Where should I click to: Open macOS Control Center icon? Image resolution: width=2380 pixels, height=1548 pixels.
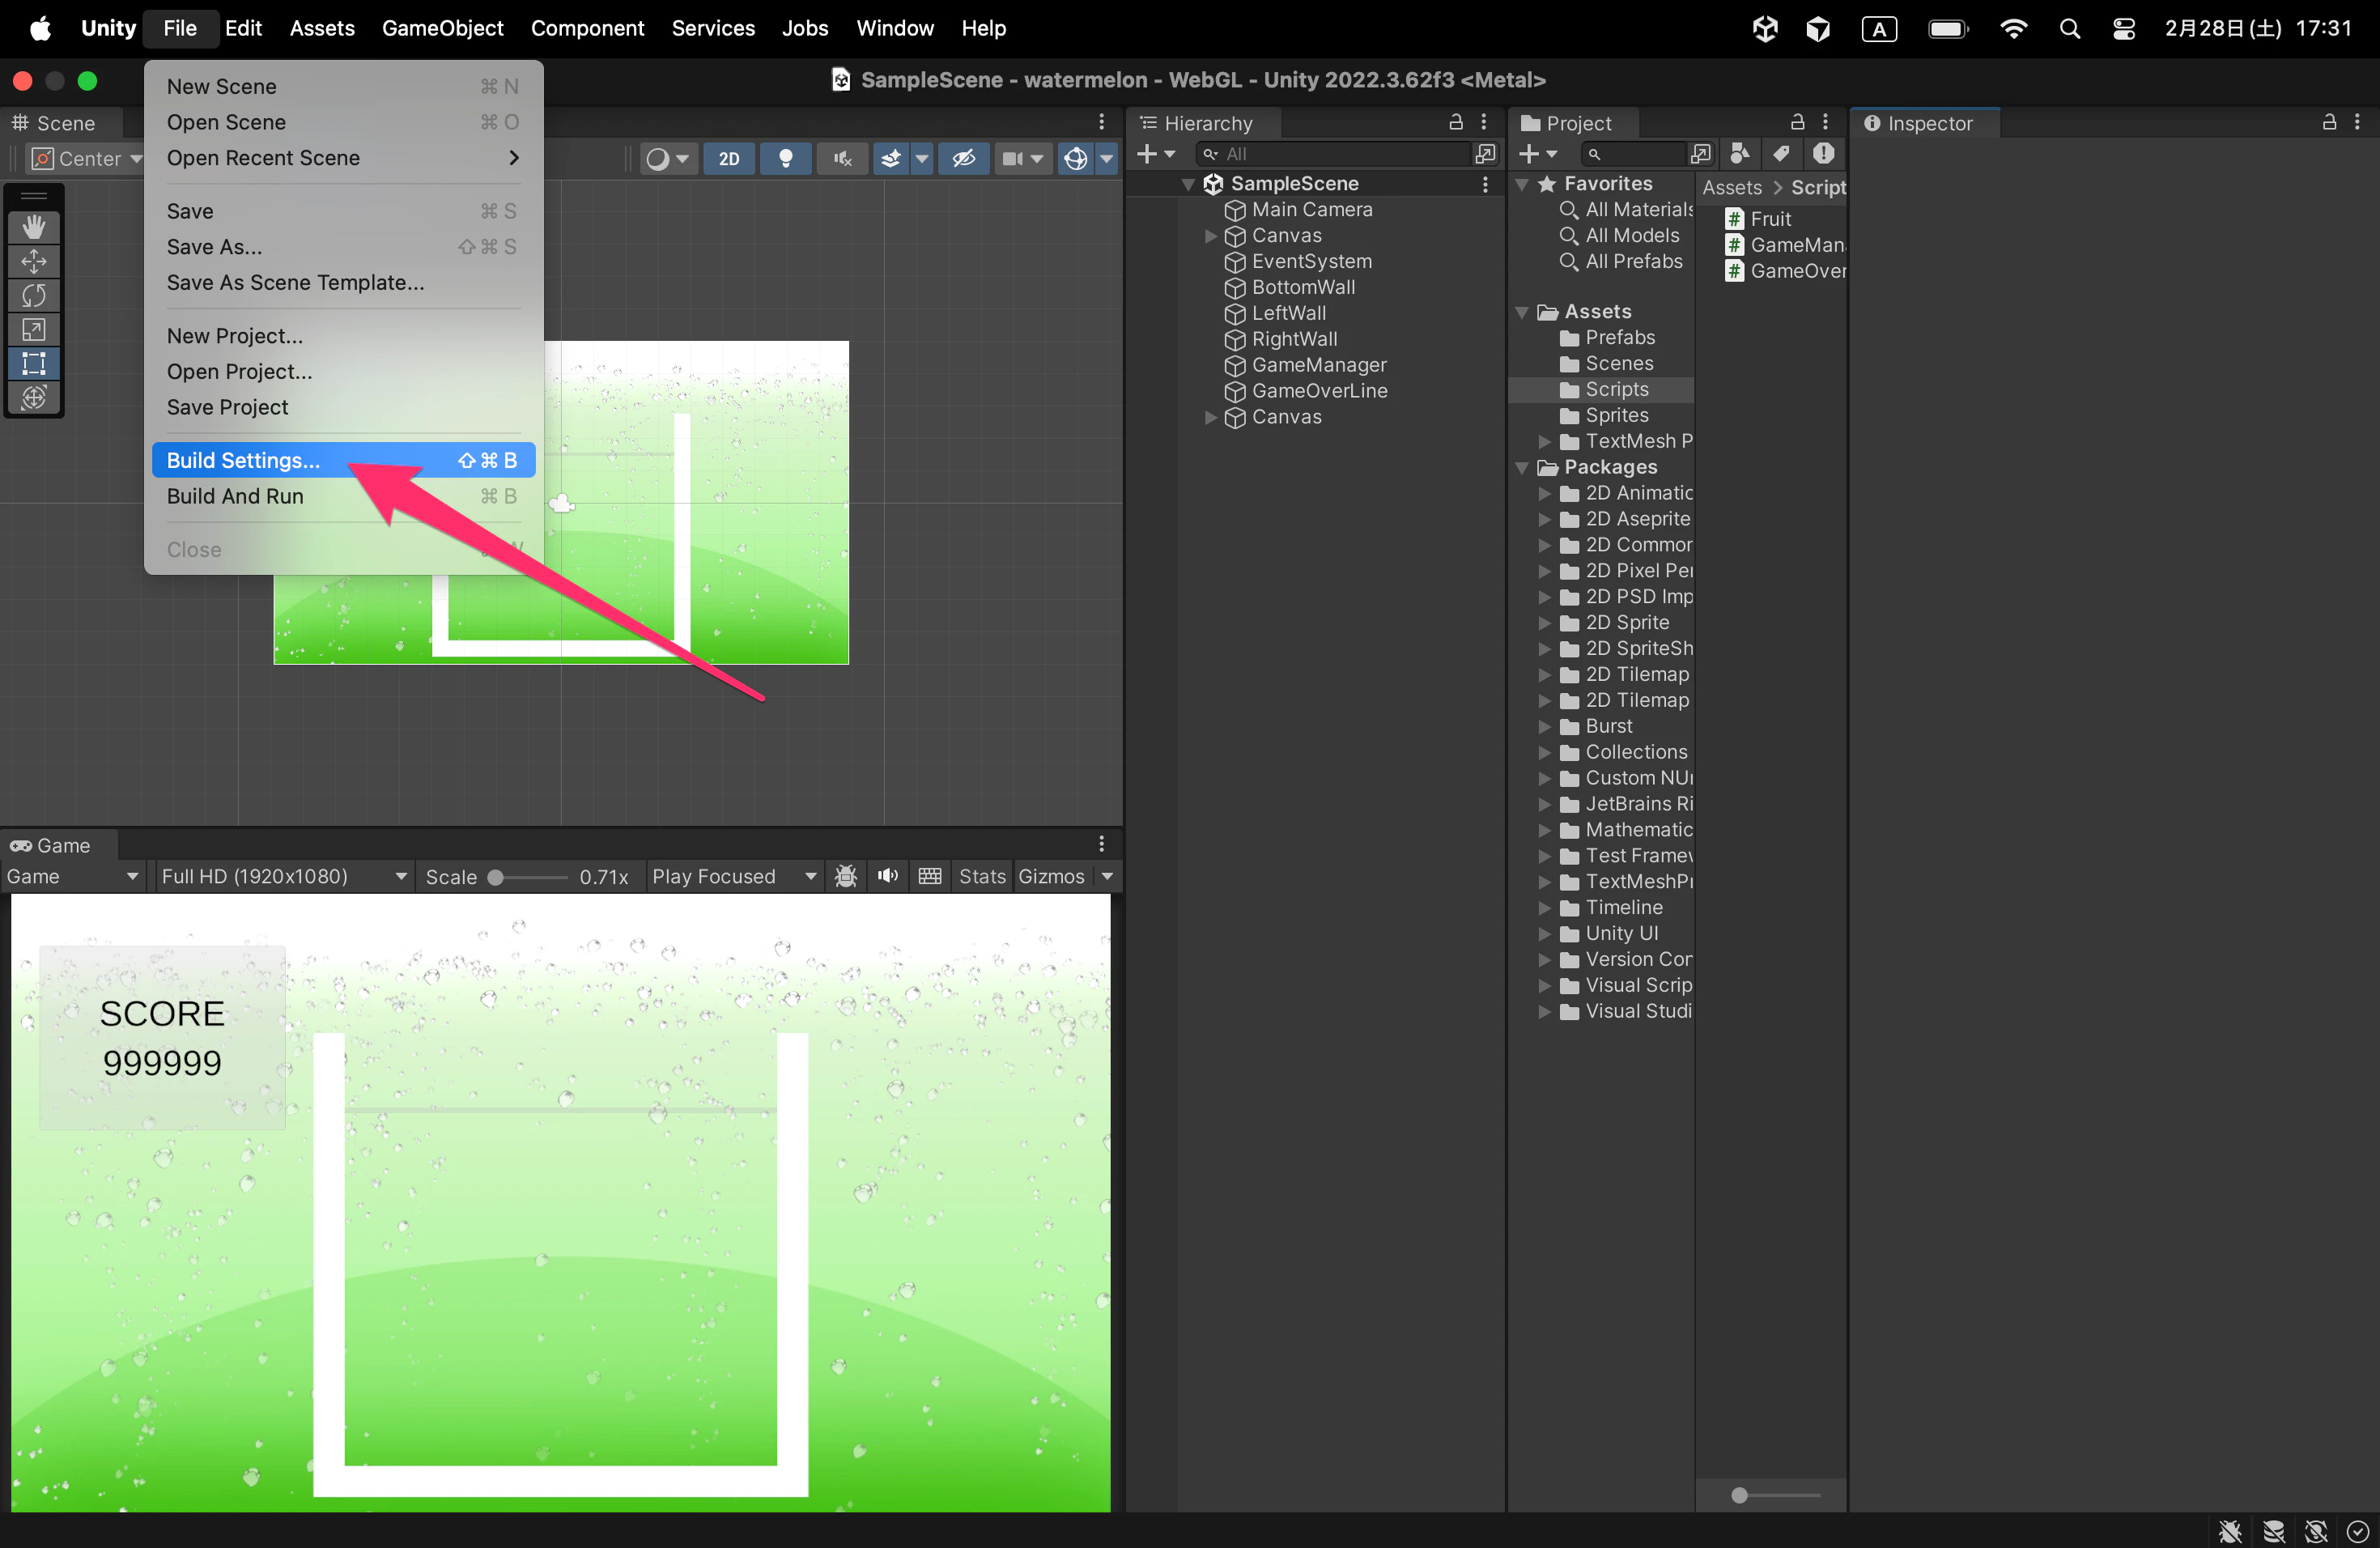[2124, 29]
